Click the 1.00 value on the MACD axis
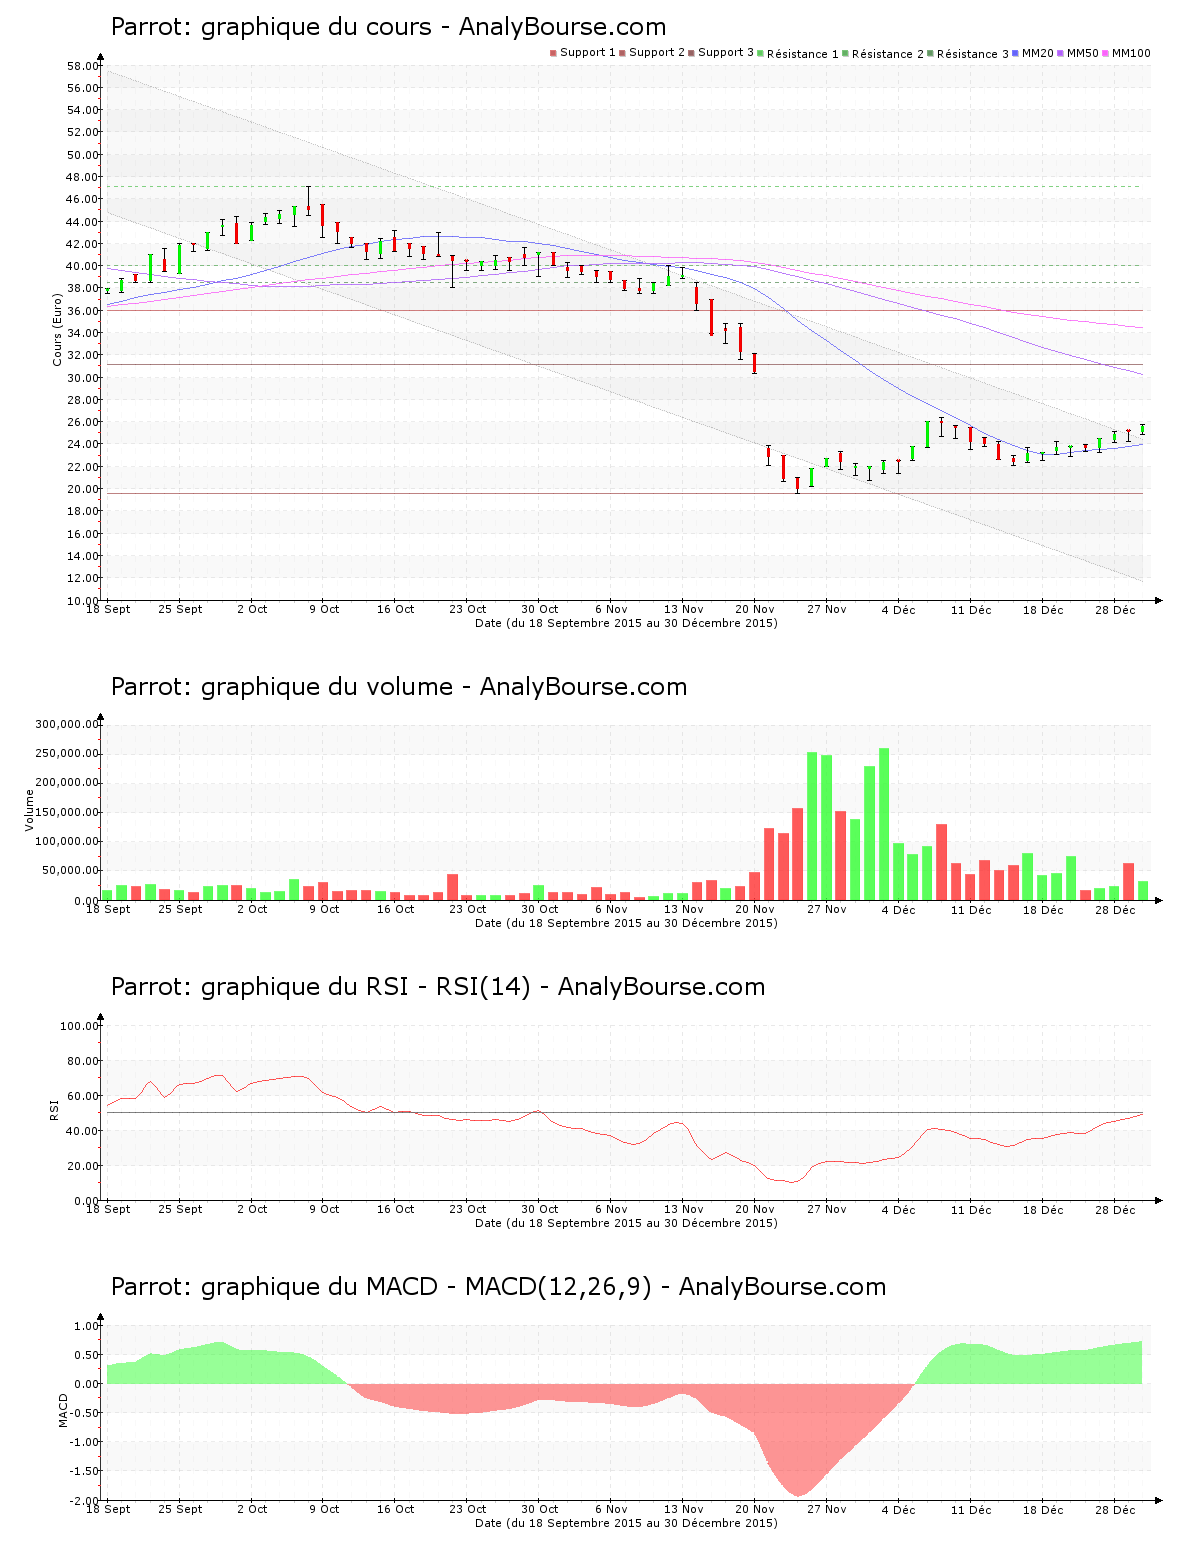The image size is (1200, 1550). pos(87,1326)
